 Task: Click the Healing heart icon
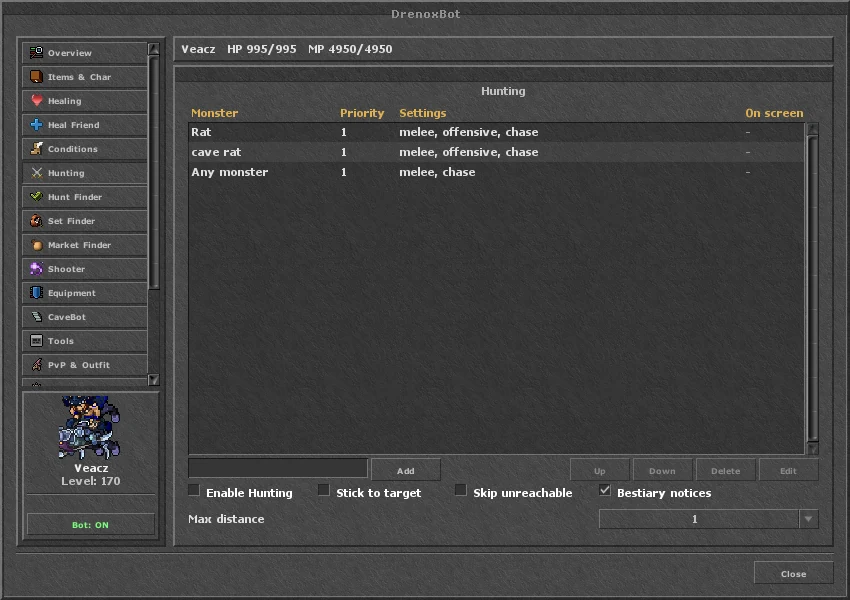coord(36,100)
